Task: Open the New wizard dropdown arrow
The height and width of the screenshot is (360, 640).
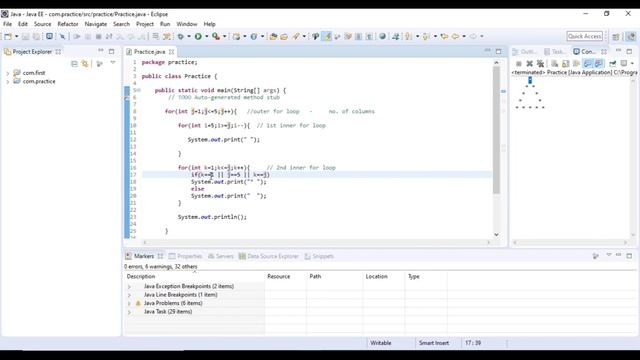Action: 16,36
